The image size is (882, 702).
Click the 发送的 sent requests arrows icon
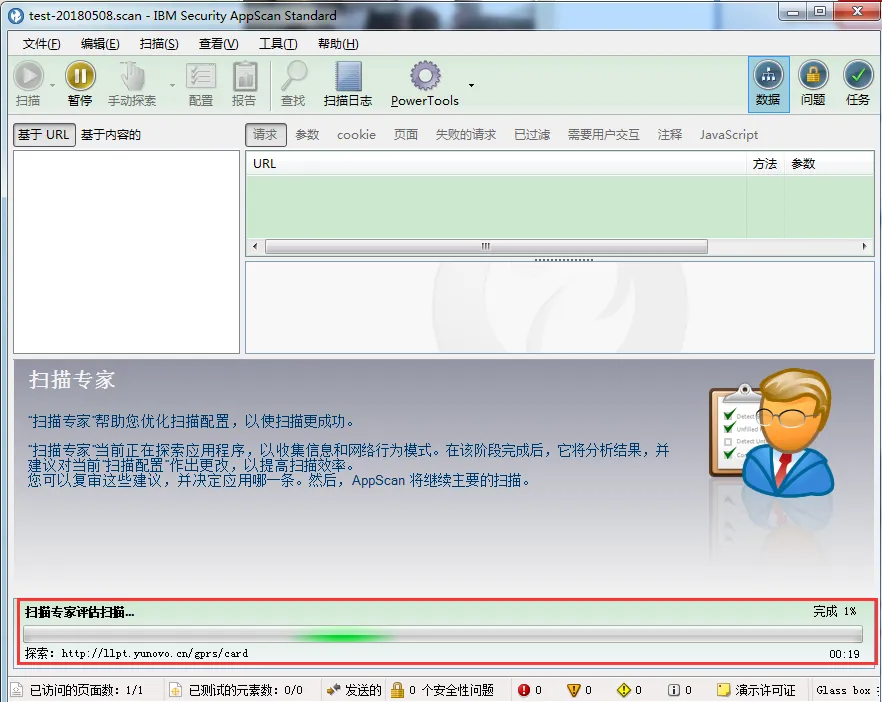pyautogui.click(x=333, y=690)
